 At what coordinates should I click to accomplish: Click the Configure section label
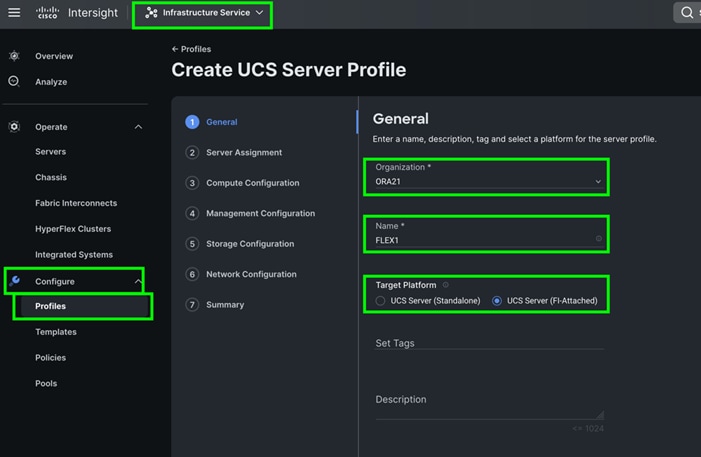click(55, 281)
